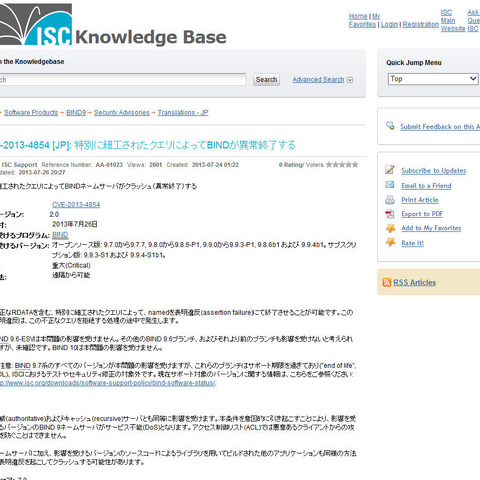Open the CVE-2013-4854 link
This screenshot has width=480, height=480.
76,205
